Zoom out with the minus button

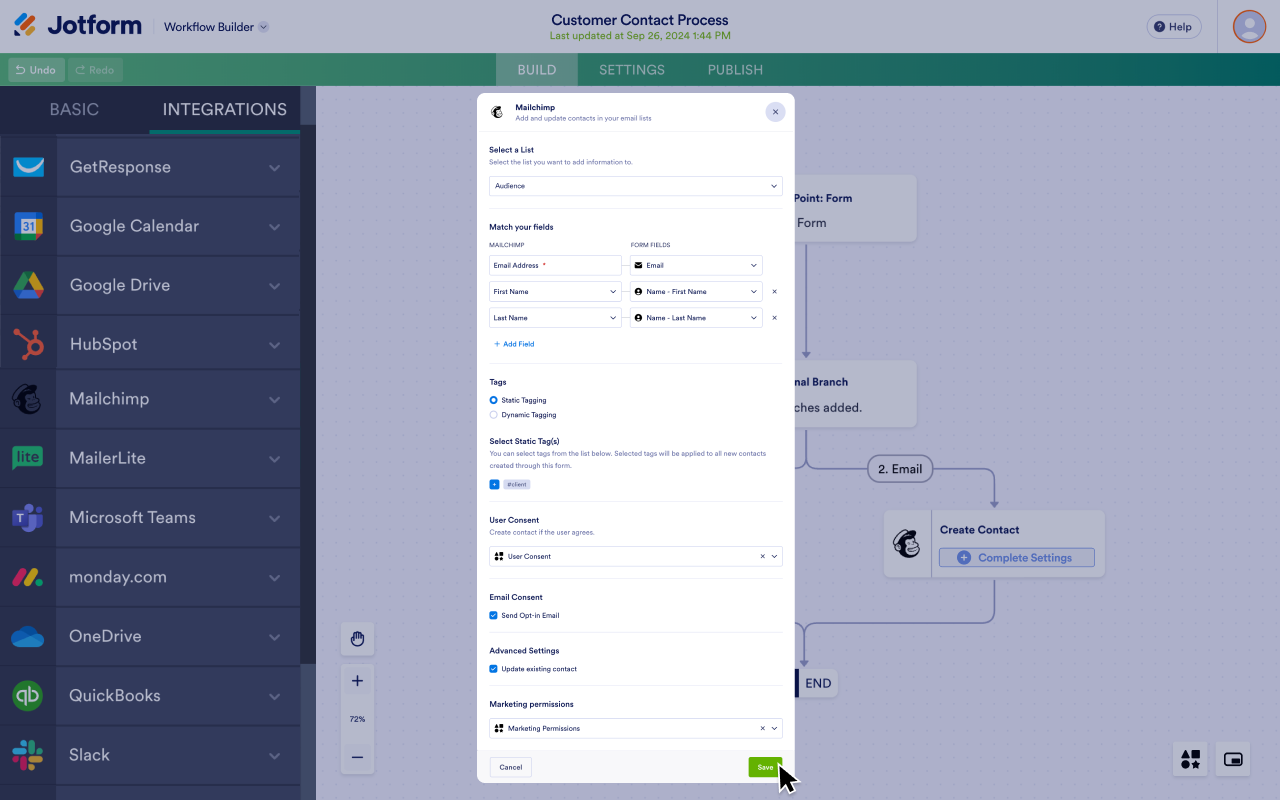[357, 757]
